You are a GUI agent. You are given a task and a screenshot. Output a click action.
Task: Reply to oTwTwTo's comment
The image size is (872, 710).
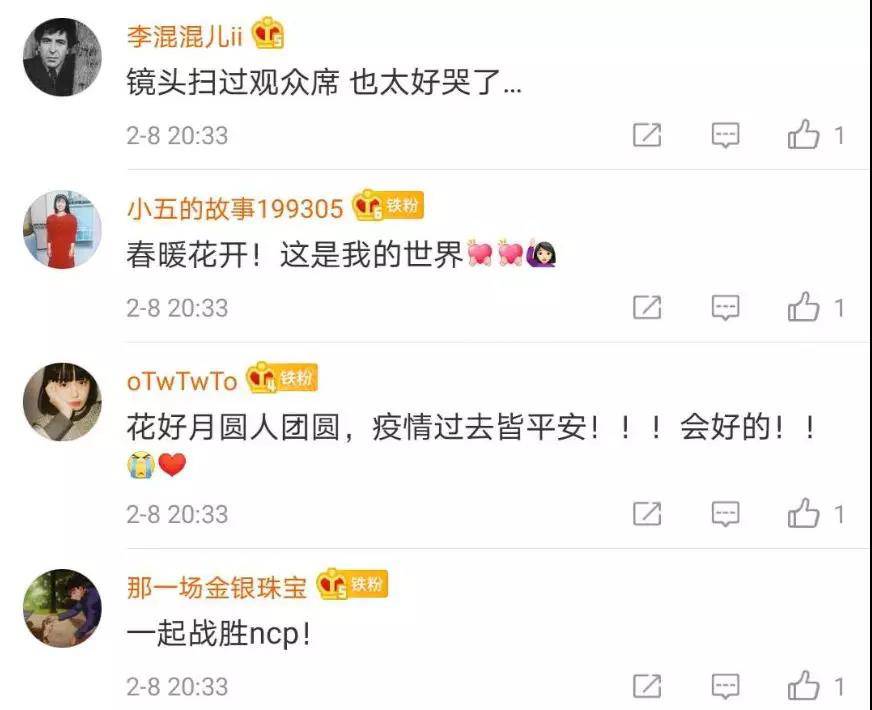(726, 513)
